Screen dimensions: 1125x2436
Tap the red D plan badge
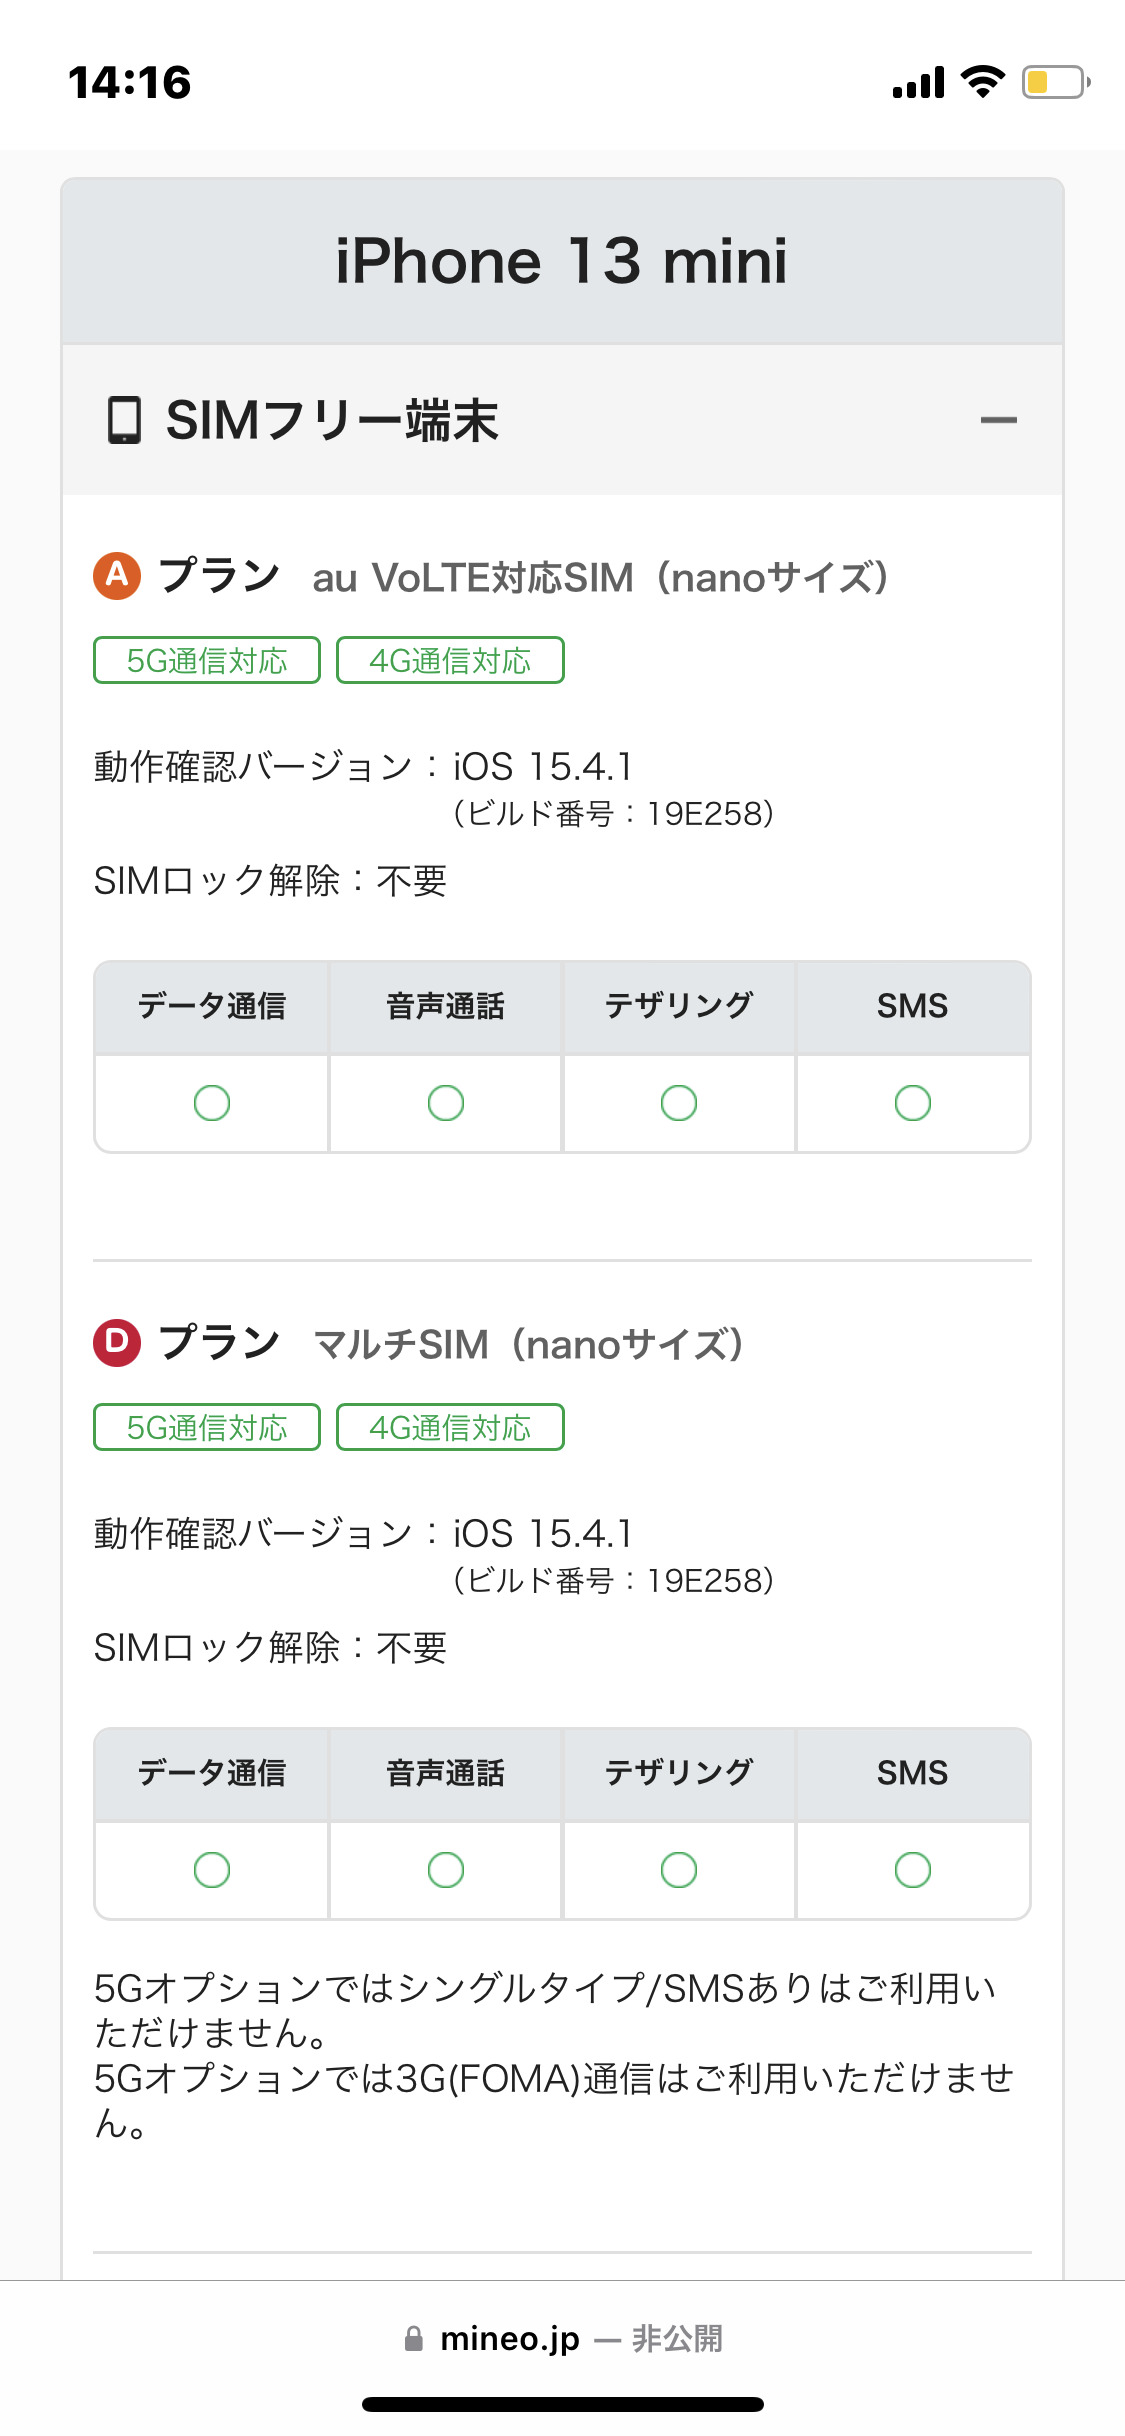point(117,1342)
